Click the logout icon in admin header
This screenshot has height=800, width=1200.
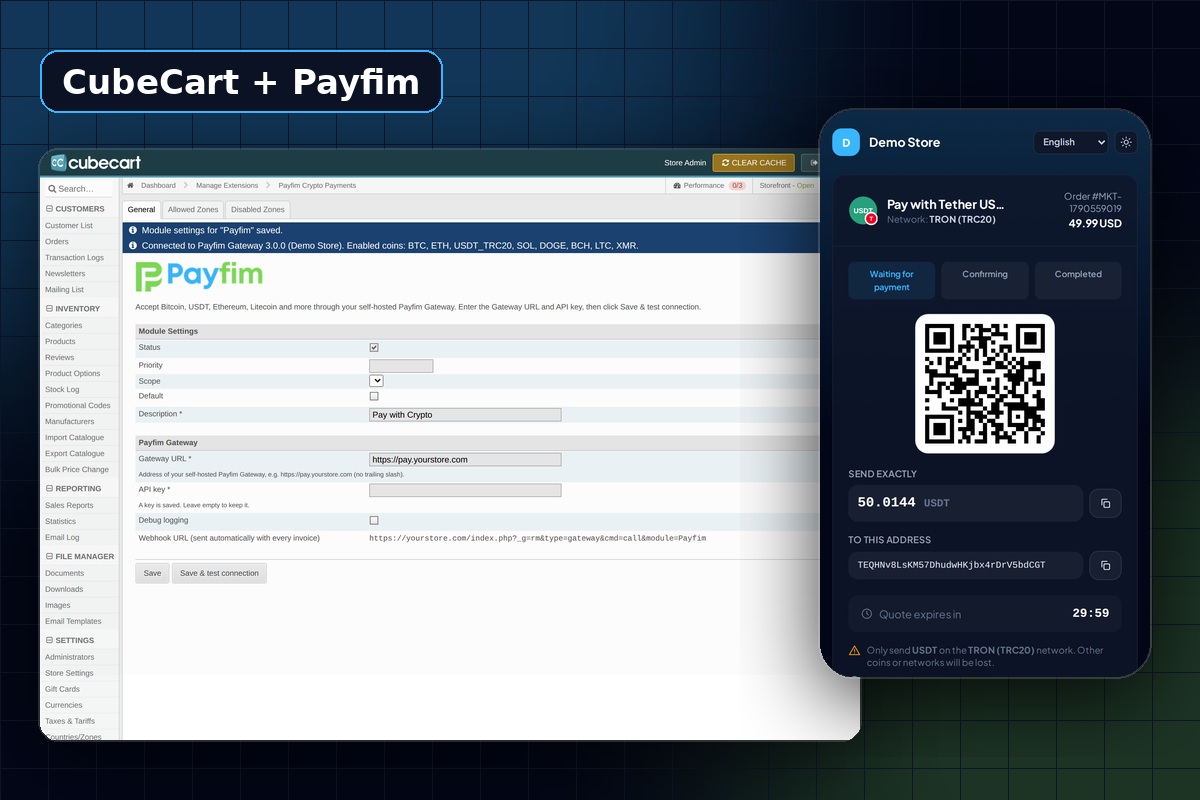pos(813,162)
